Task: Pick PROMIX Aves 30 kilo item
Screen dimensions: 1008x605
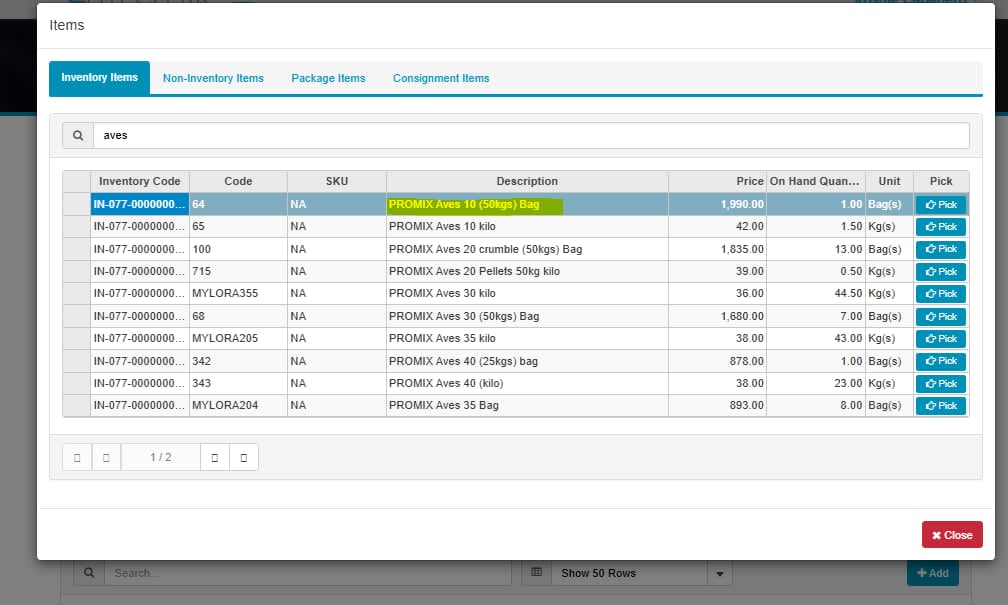Action: (940, 294)
